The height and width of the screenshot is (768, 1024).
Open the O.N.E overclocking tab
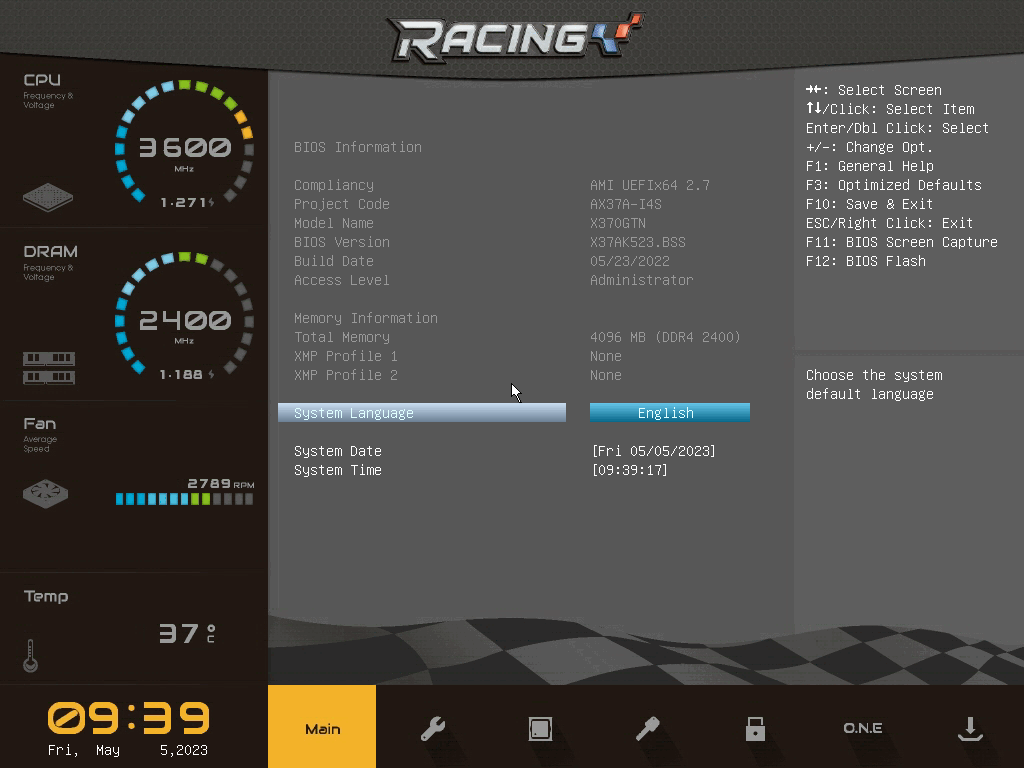863,728
